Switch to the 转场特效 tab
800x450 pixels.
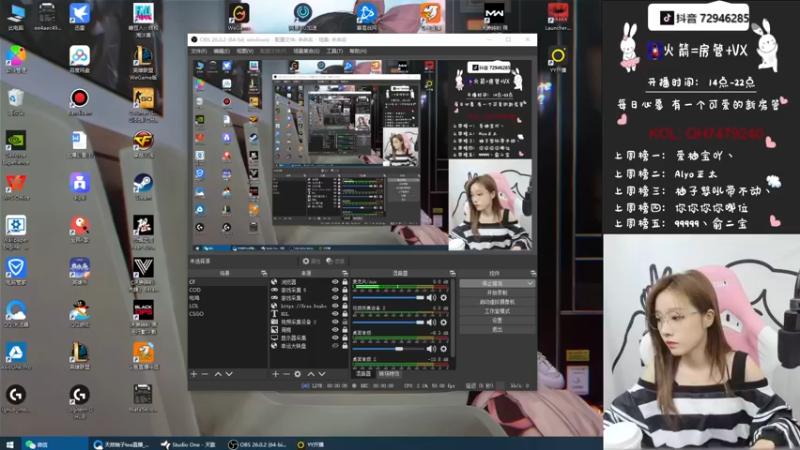389,374
